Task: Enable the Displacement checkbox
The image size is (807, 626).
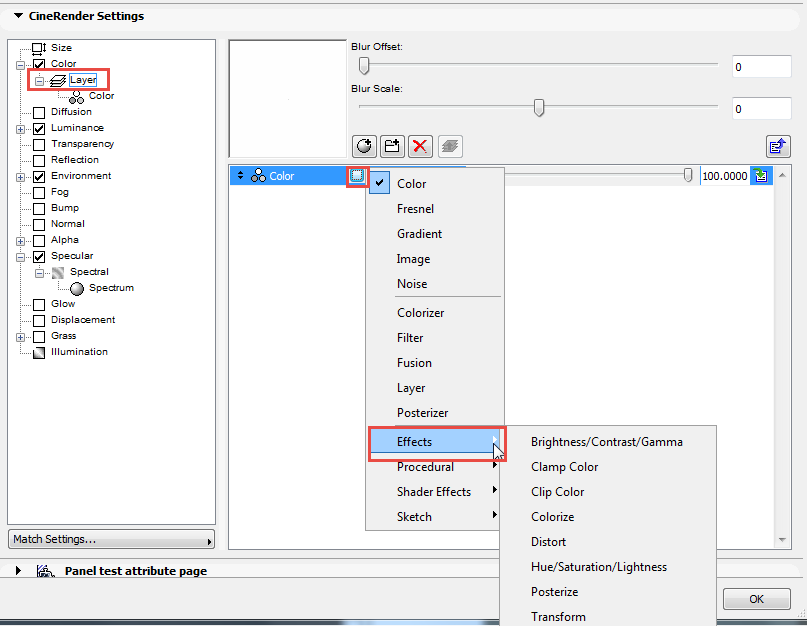Action: (x=39, y=321)
